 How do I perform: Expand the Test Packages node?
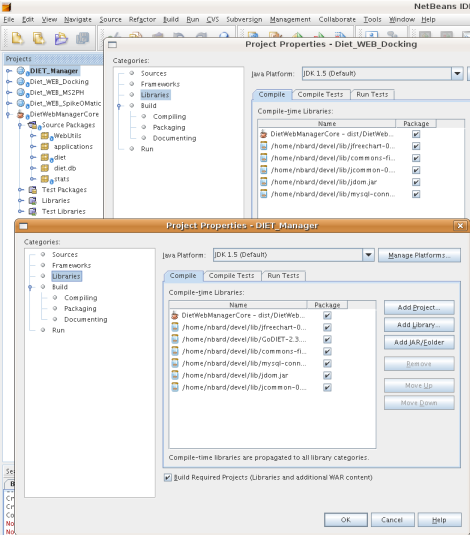[21, 190]
